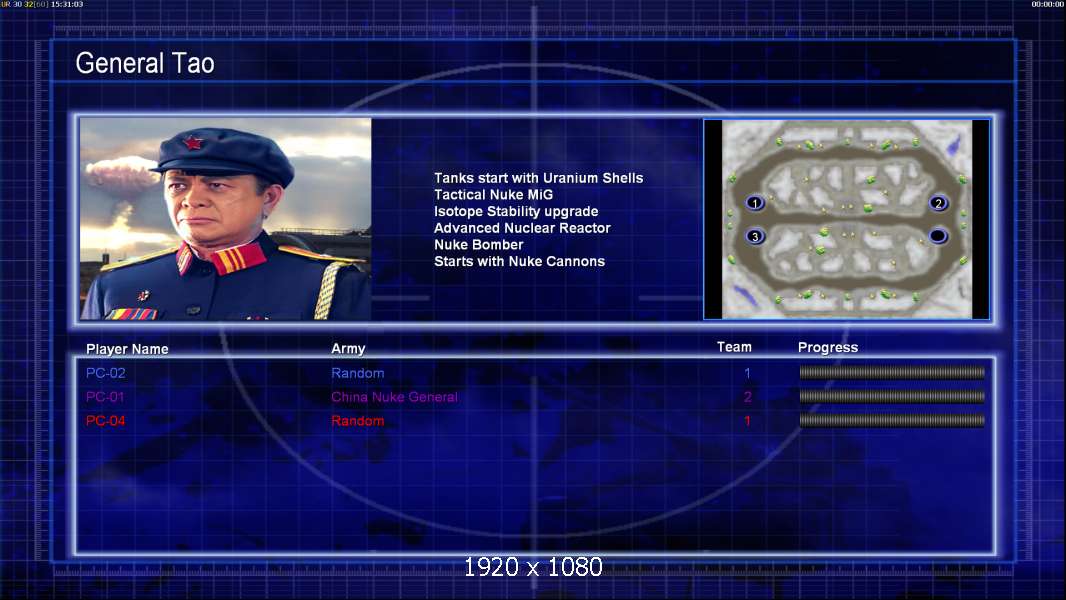Click PC-04 progress bar
The height and width of the screenshot is (600, 1066).
tap(892, 421)
